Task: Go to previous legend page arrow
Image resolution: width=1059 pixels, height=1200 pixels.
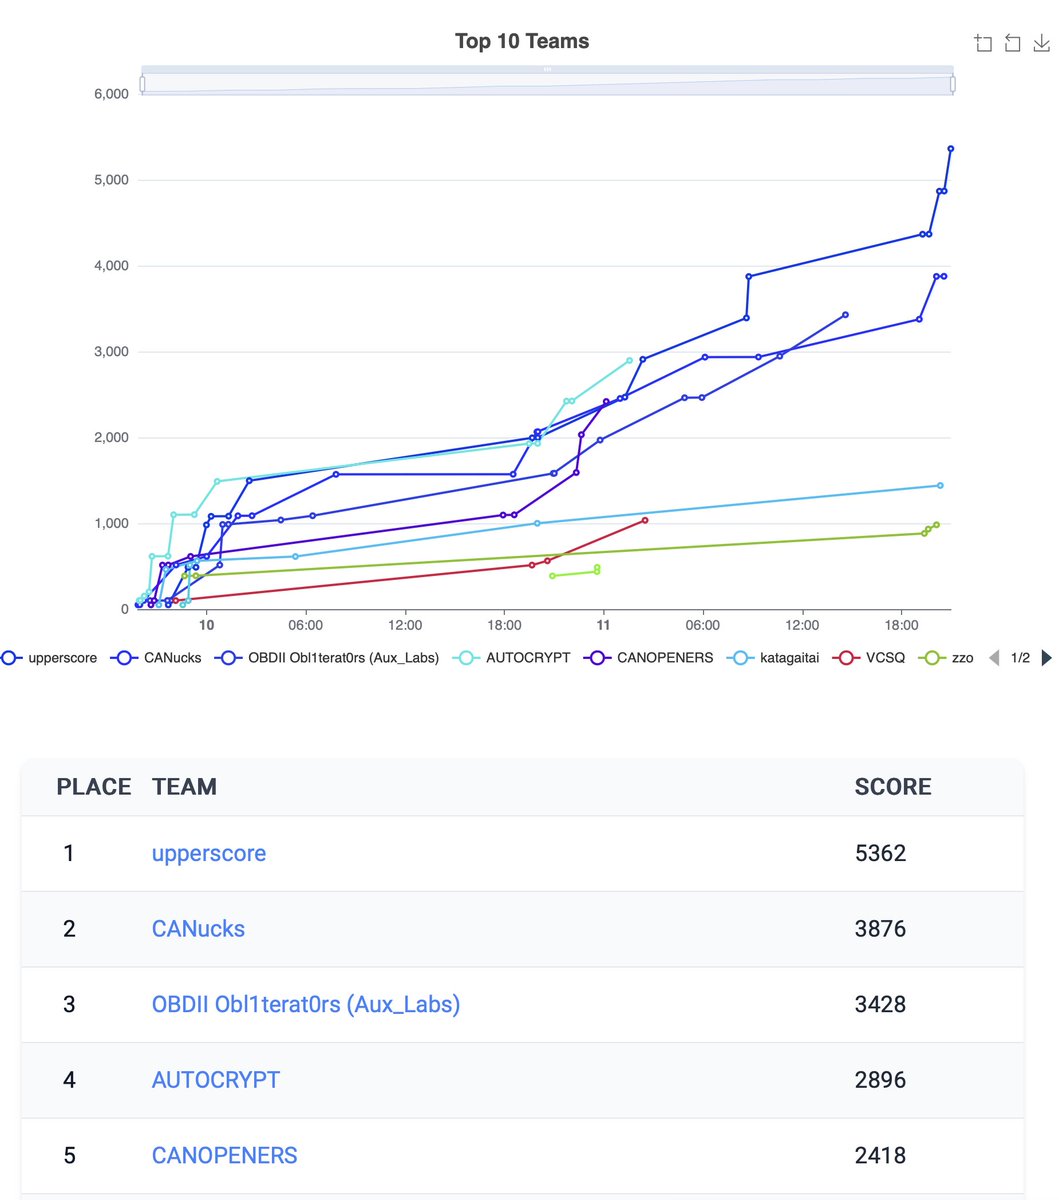Action: 993,658
